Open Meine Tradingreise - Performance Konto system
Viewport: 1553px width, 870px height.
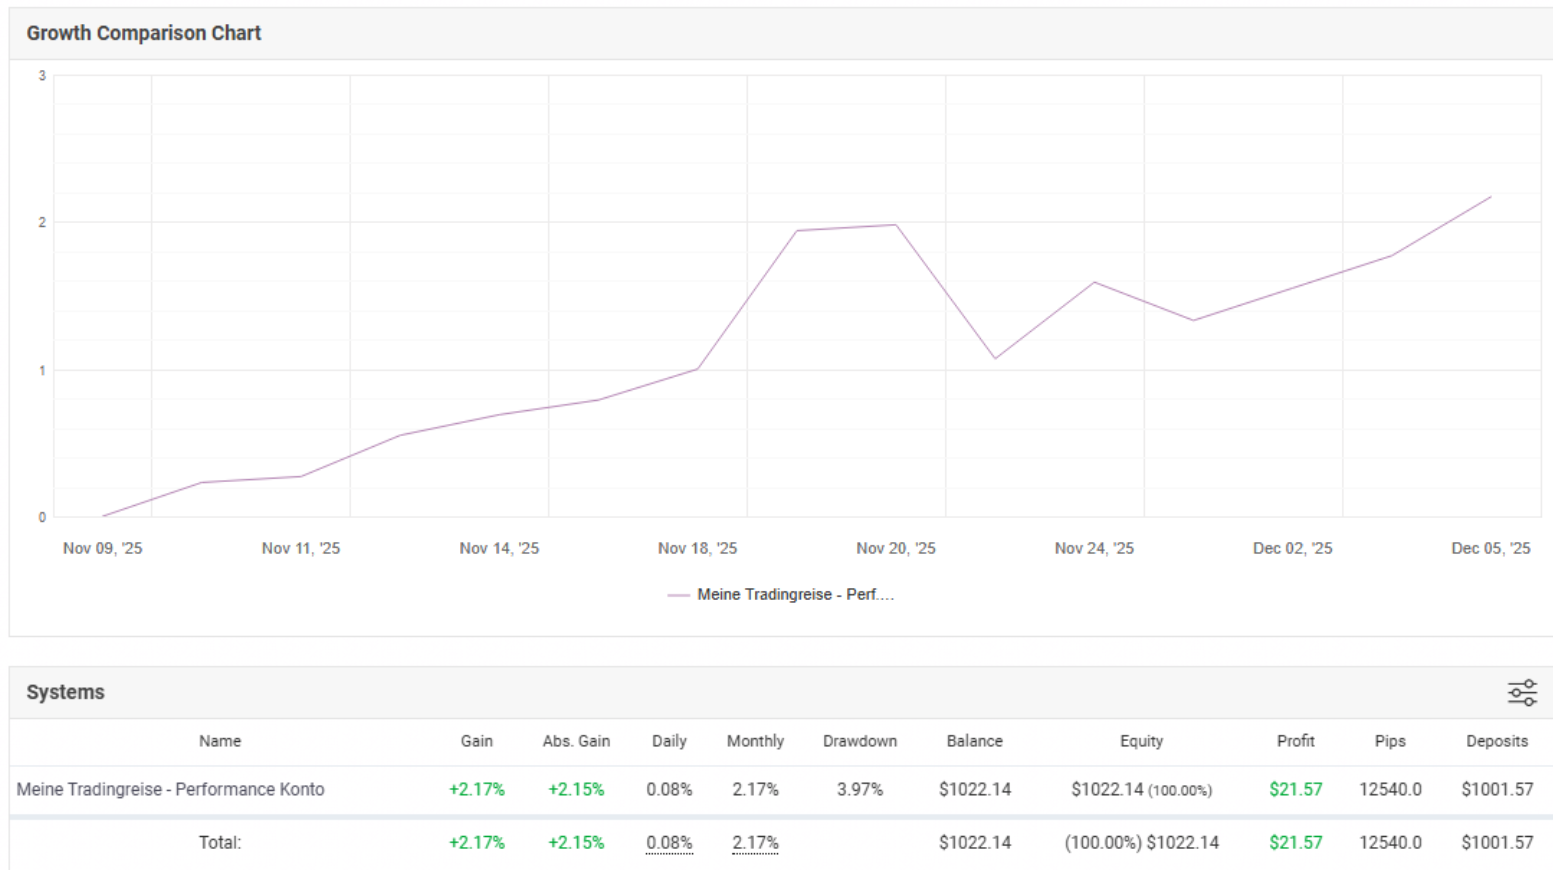(x=171, y=789)
